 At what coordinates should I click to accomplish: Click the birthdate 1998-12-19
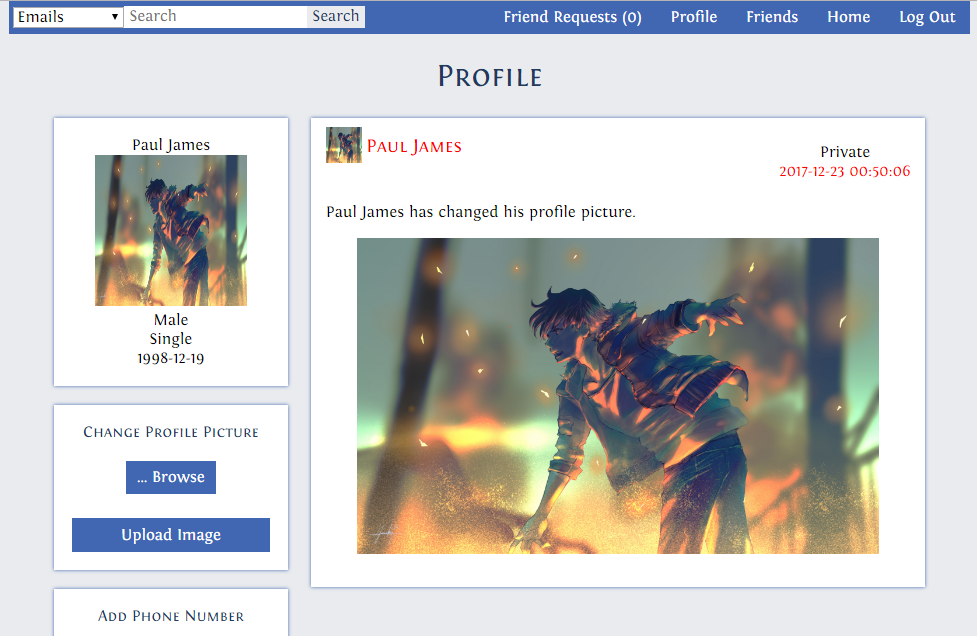(171, 358)
